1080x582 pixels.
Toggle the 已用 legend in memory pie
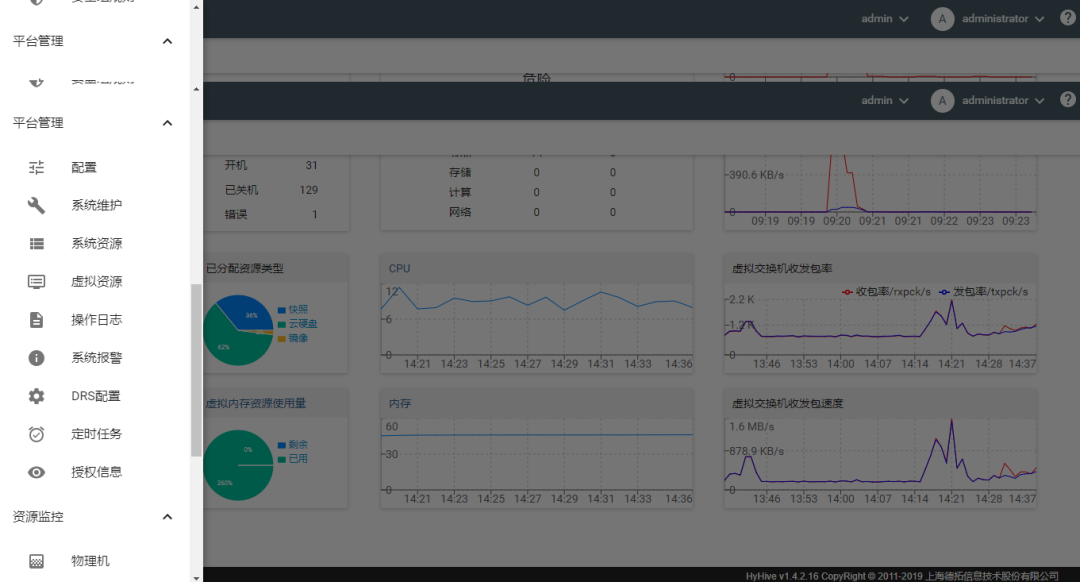pos(293,459)
